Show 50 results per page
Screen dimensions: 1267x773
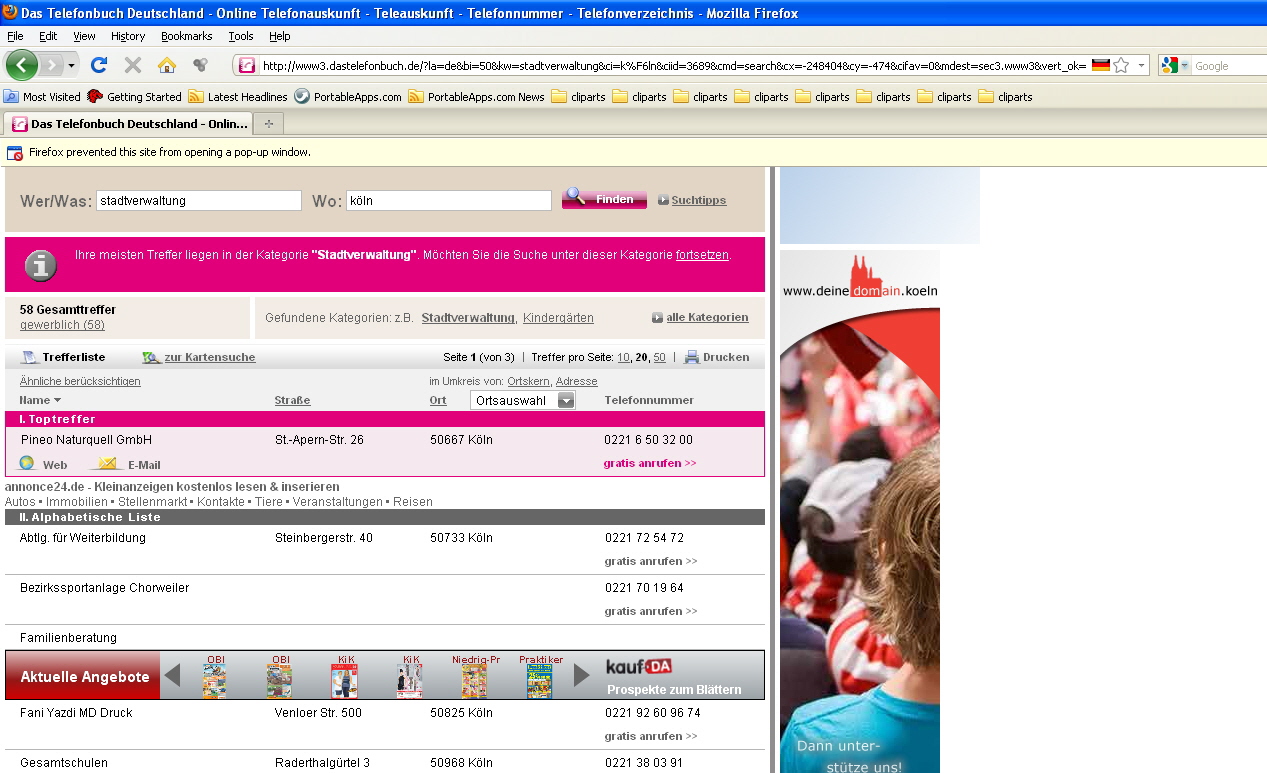coord(659,357)
